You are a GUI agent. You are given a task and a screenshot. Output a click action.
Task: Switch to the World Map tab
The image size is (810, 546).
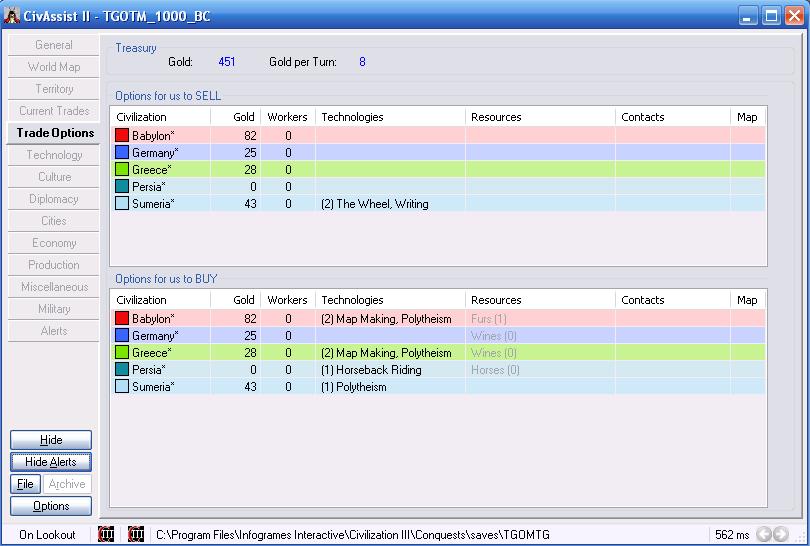[54, 67]
